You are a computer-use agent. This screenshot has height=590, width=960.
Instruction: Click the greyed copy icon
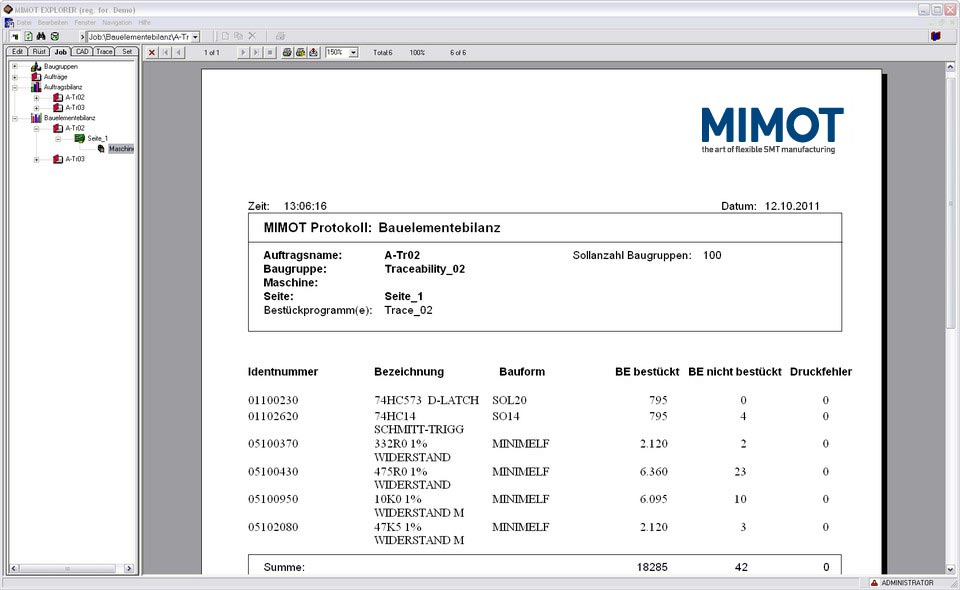(x=239, y=37)
